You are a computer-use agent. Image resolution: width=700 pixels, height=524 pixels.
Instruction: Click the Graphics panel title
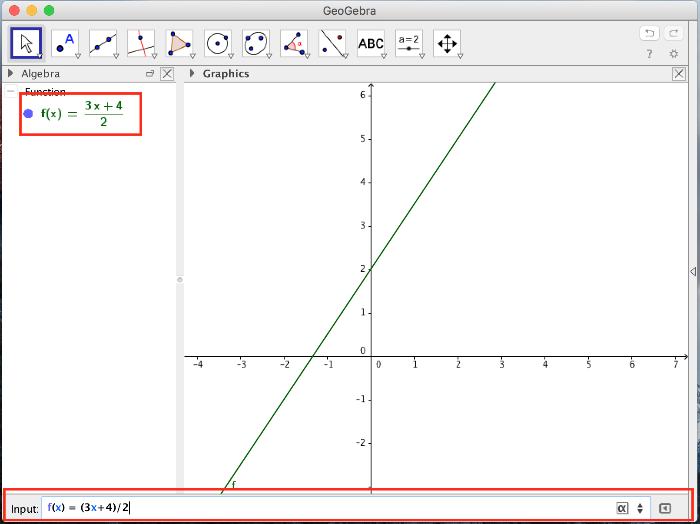226,74
